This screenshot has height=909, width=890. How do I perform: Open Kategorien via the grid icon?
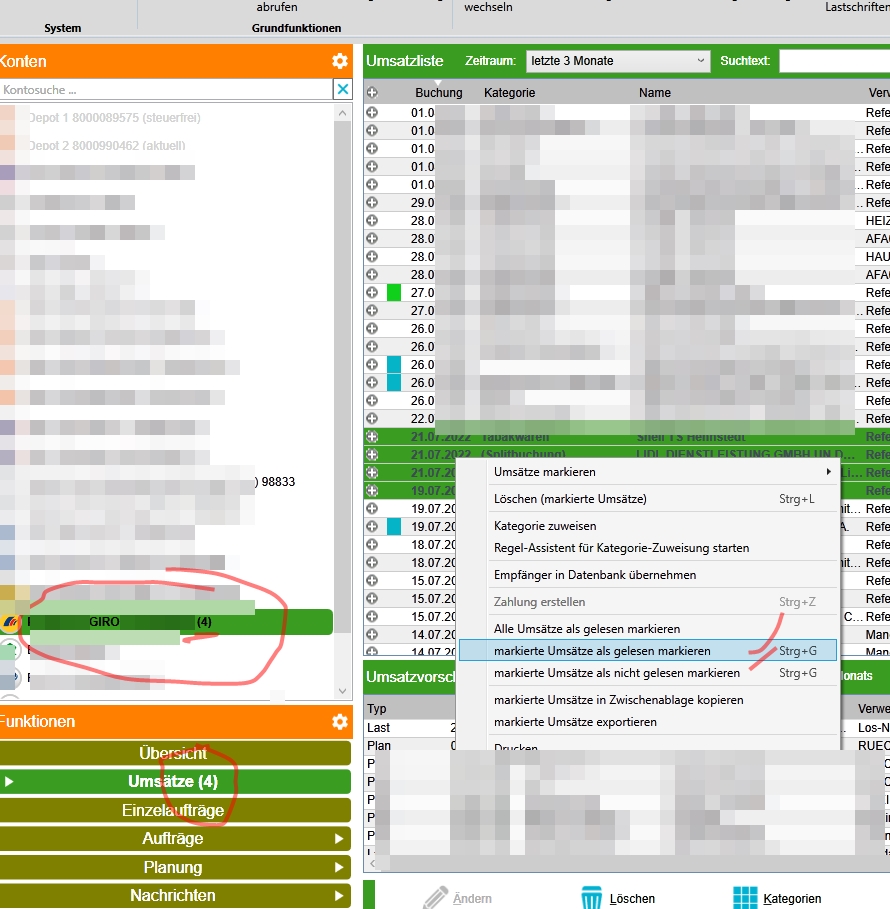coord(745,898)
